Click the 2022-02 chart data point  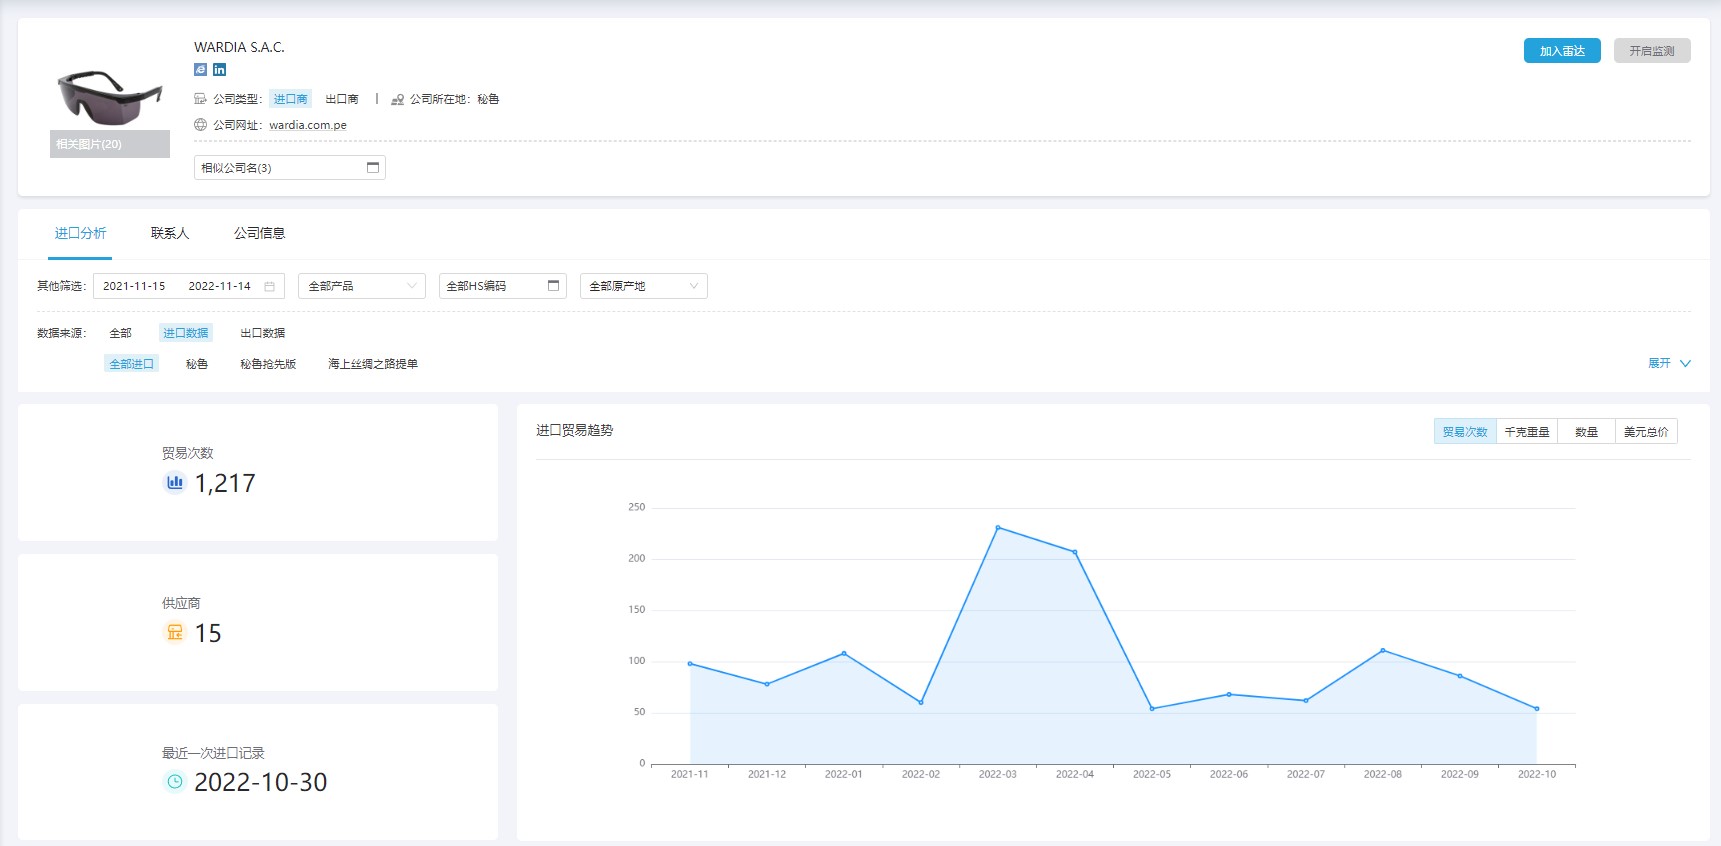[x=921, y=702]
